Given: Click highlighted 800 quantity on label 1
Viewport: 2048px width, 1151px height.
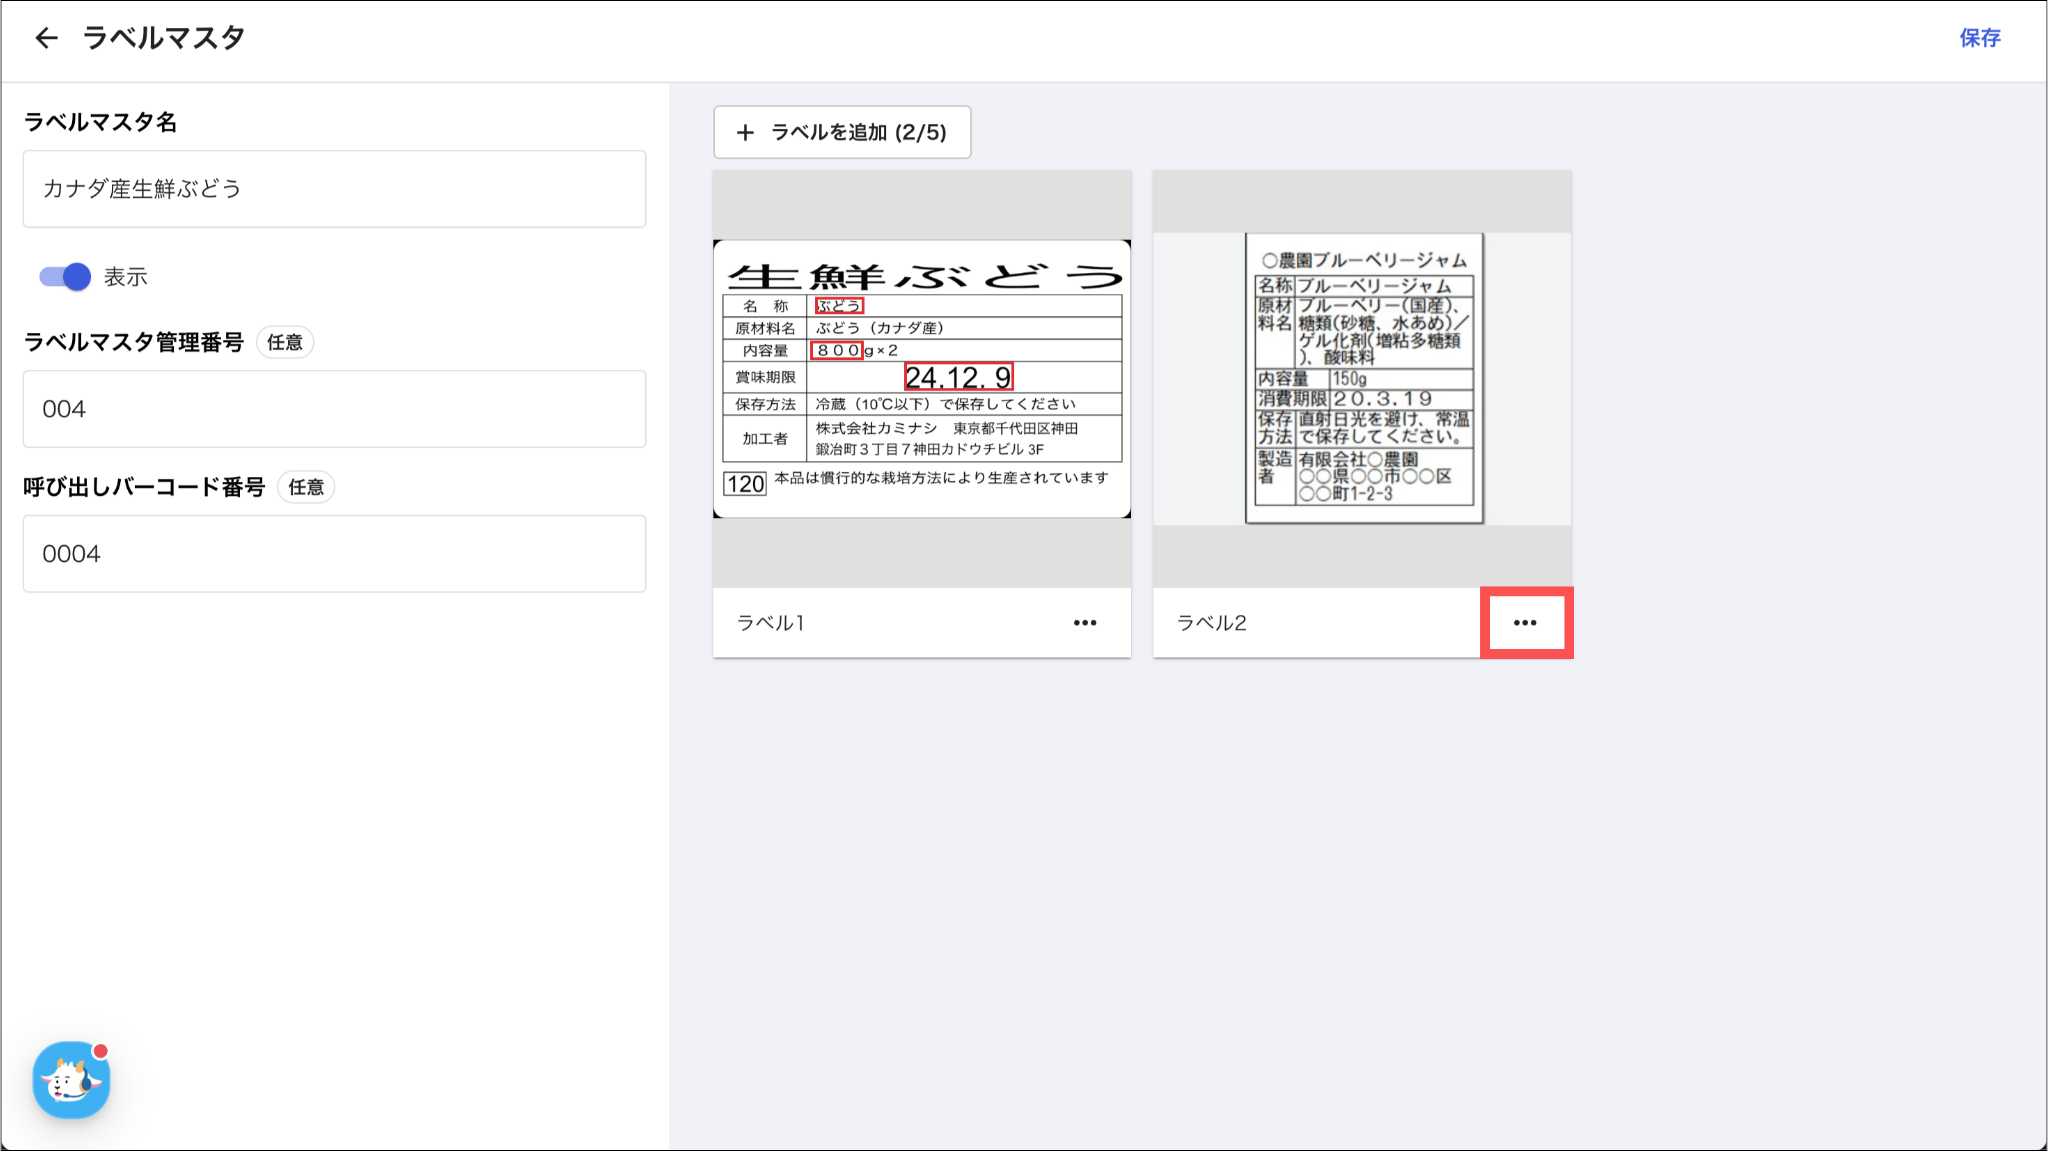Looking at the screenshot, I should pos(836,350).
